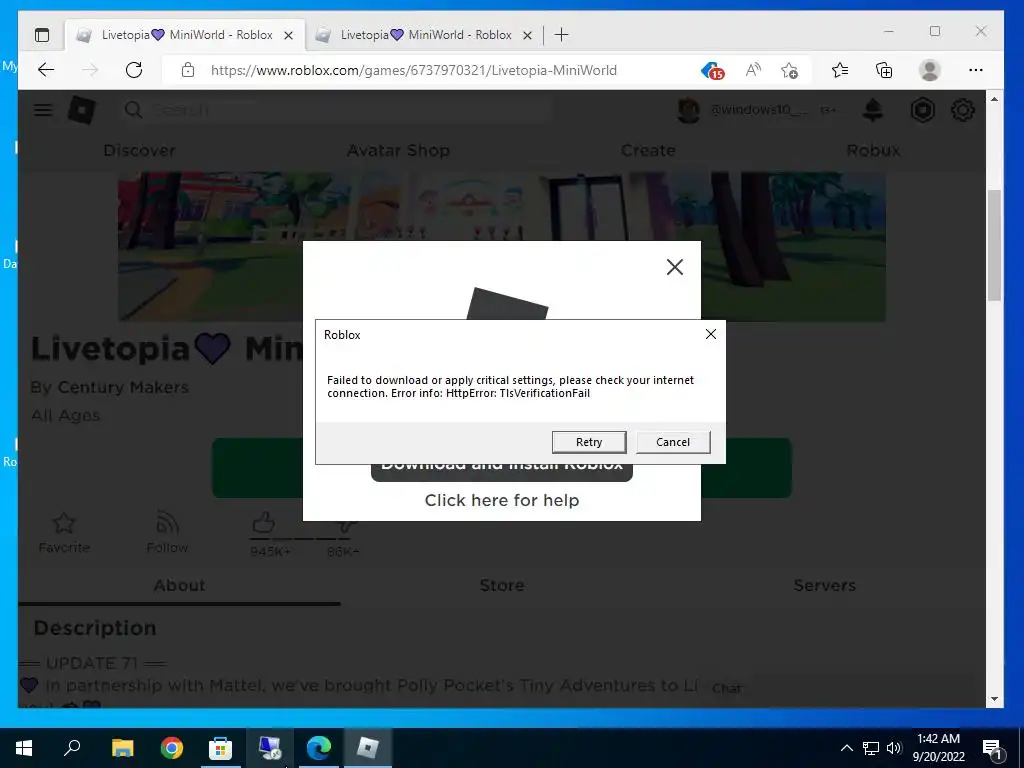
Task: Open the Favorites list icon
Action: point(840,70)
